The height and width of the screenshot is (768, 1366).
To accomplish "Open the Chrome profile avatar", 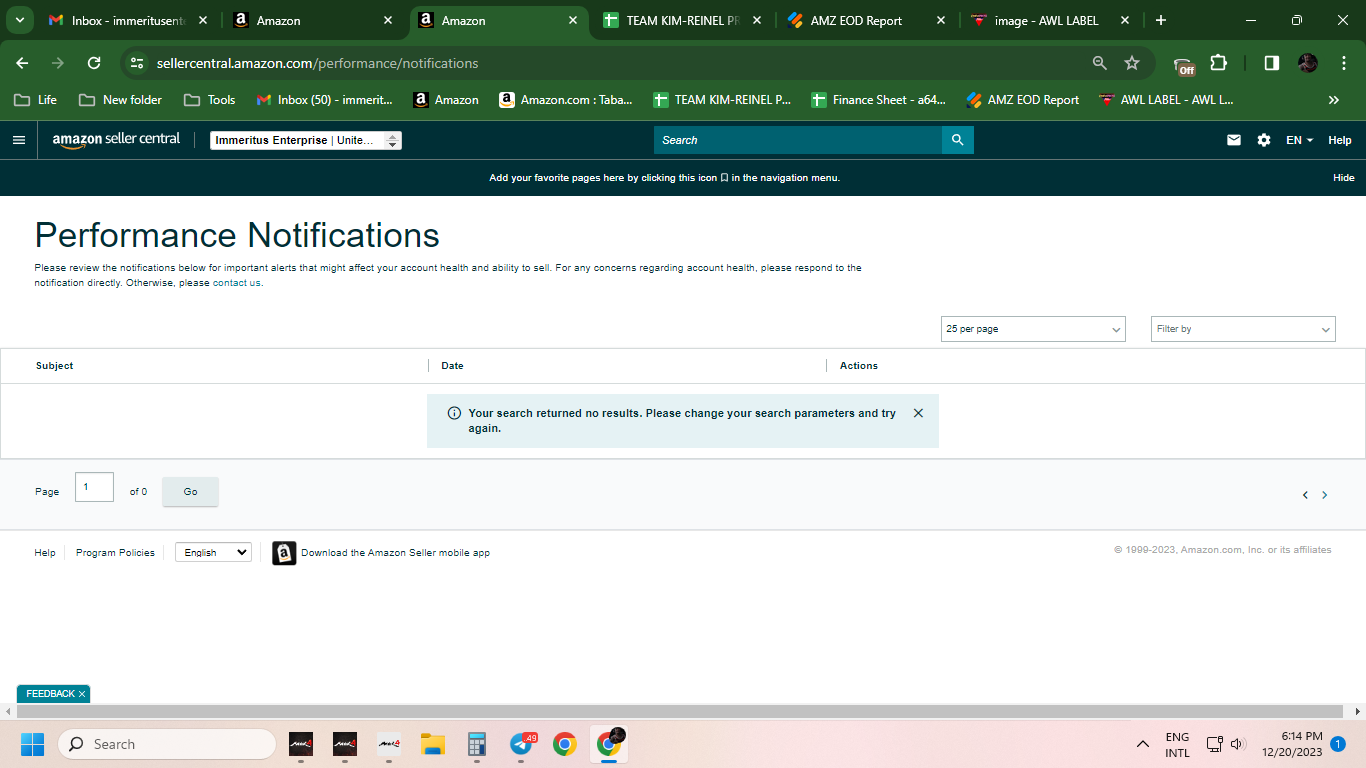I will pyautogui.click(x=1308, y=63).
